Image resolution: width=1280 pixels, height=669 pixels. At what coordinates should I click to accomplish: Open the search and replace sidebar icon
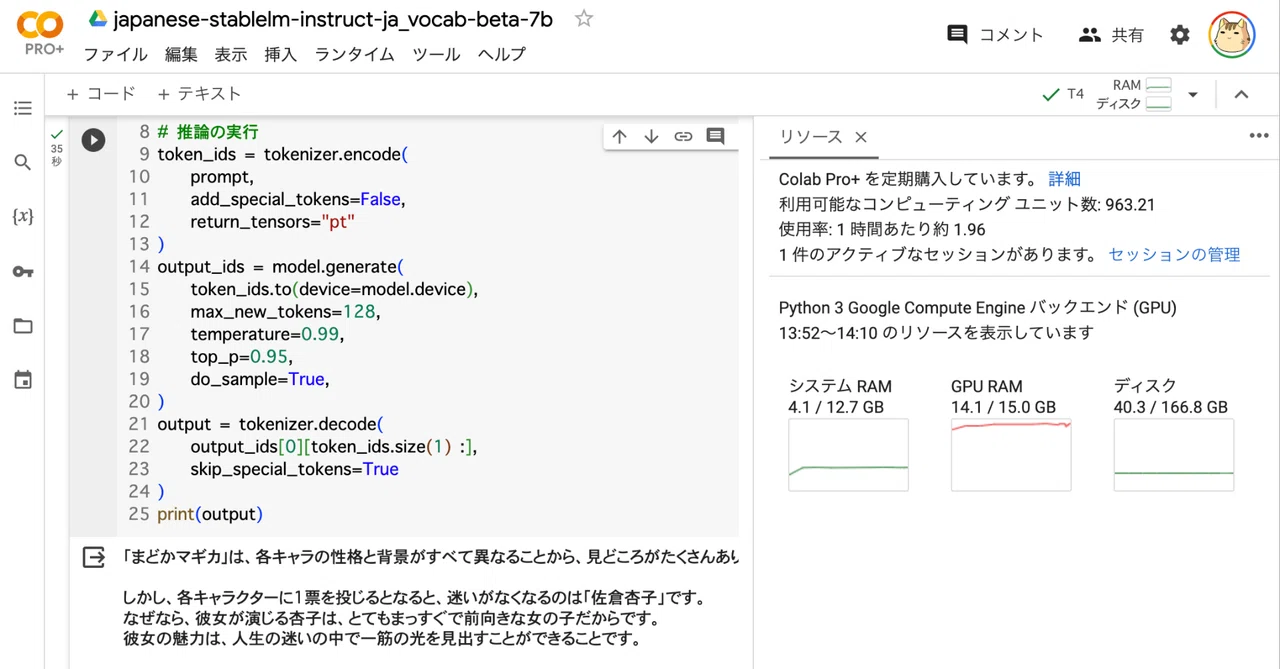(23, 162)
